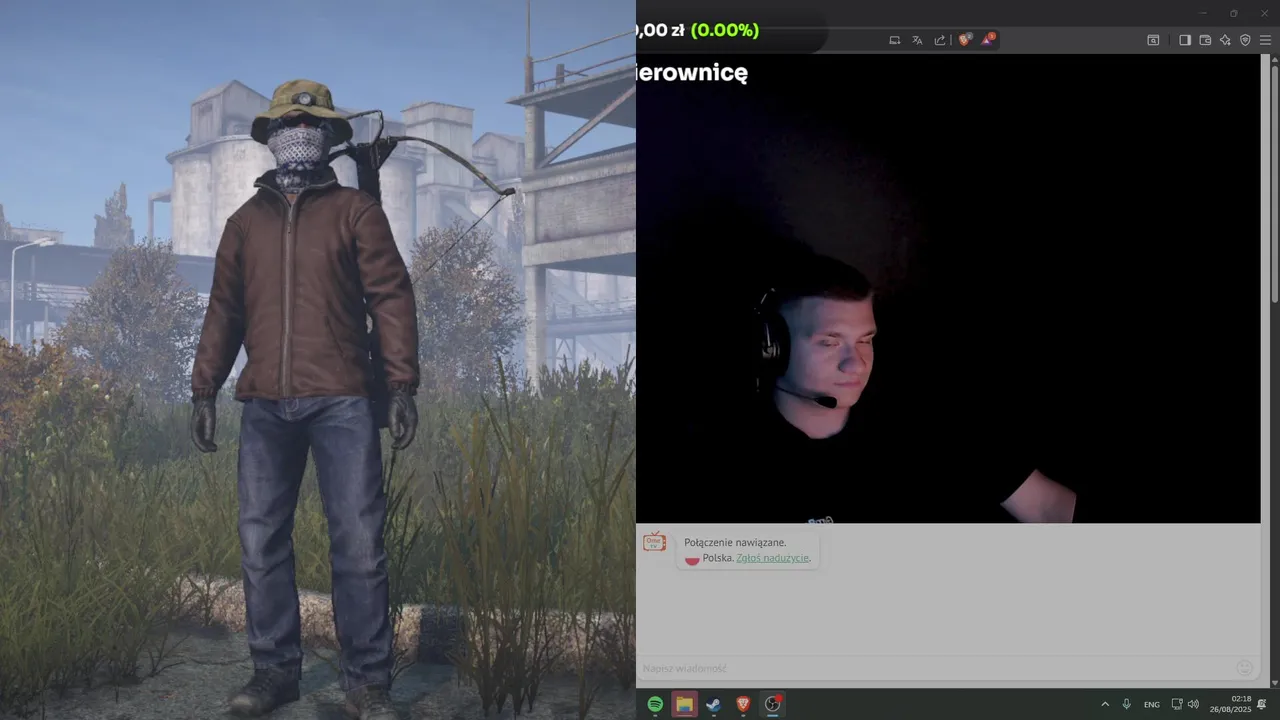Open the browser hamburger menu
Screen dimensions: 1280x720
point(1266,40)
